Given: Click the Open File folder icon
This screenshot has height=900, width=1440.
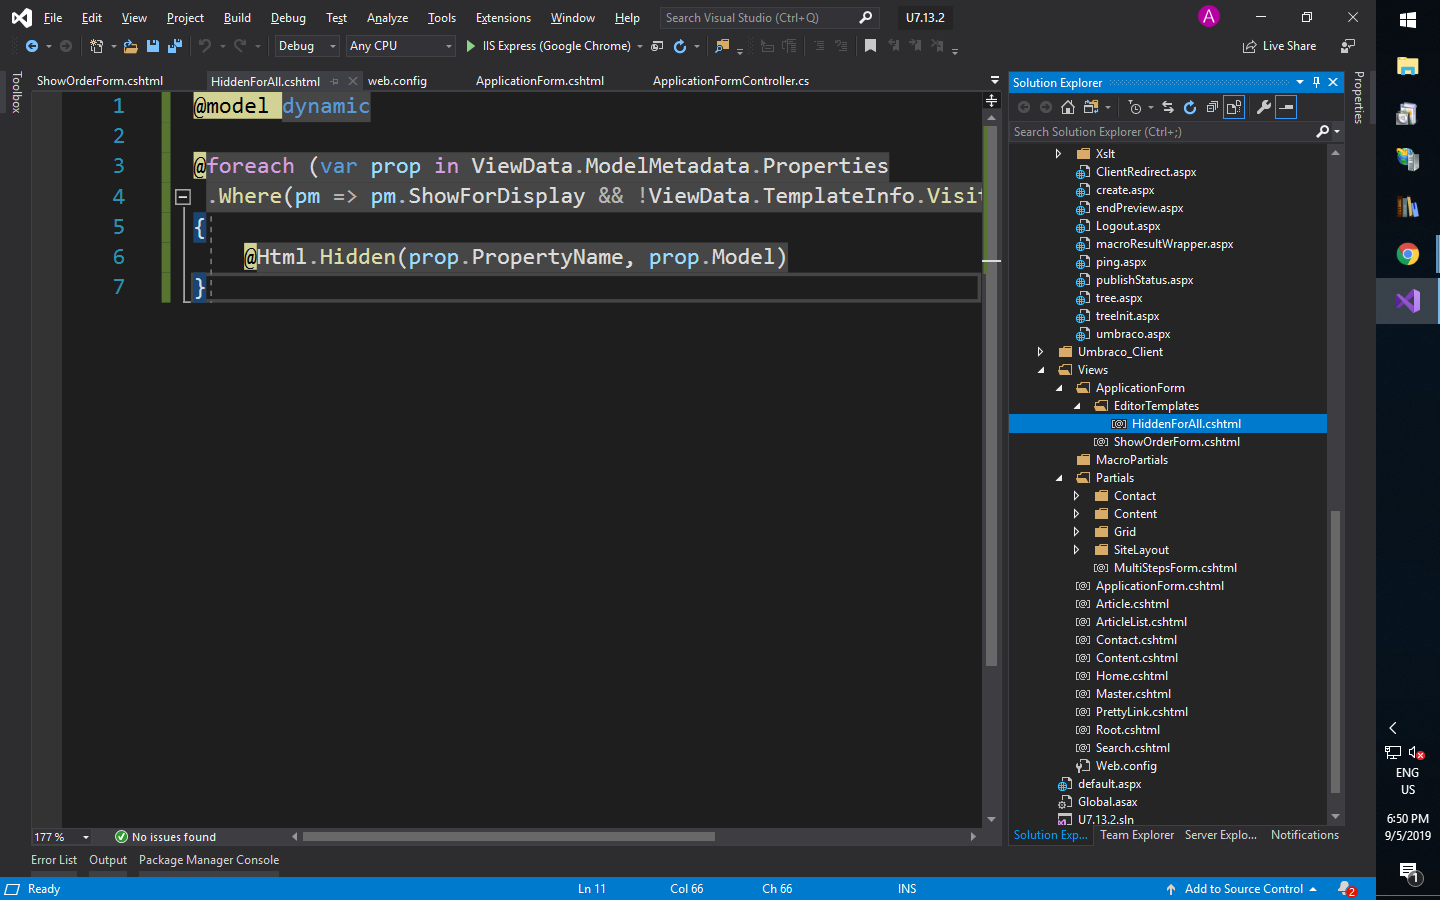Looking at the screenshot, I should pos(130,46).
